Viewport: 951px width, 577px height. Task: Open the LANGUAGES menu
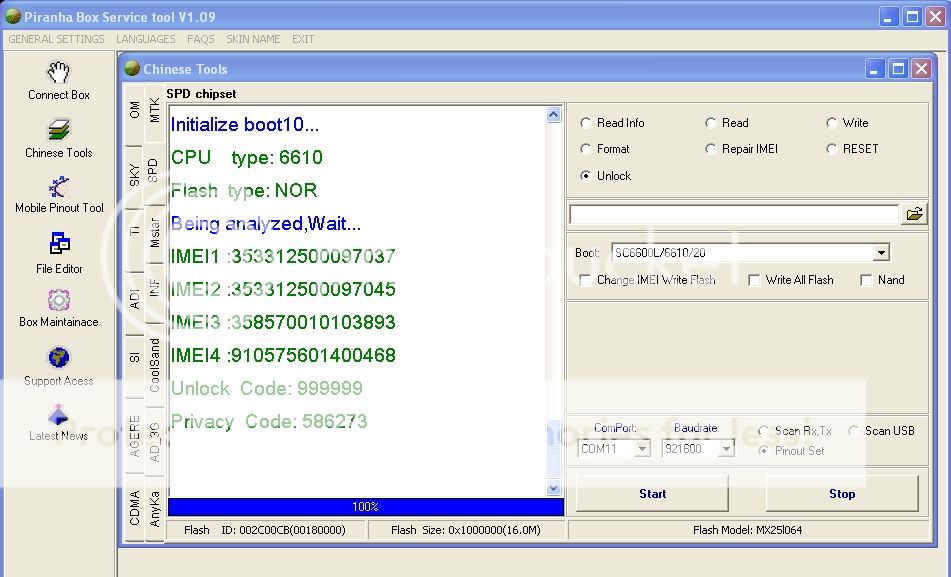(x=146, y=39)
